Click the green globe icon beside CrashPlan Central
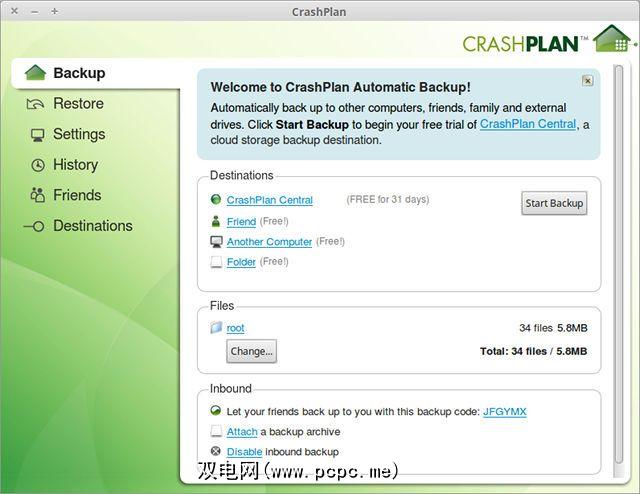Image resolution: width=640 pixels, height=494 pixels. [x=216, y=199]
